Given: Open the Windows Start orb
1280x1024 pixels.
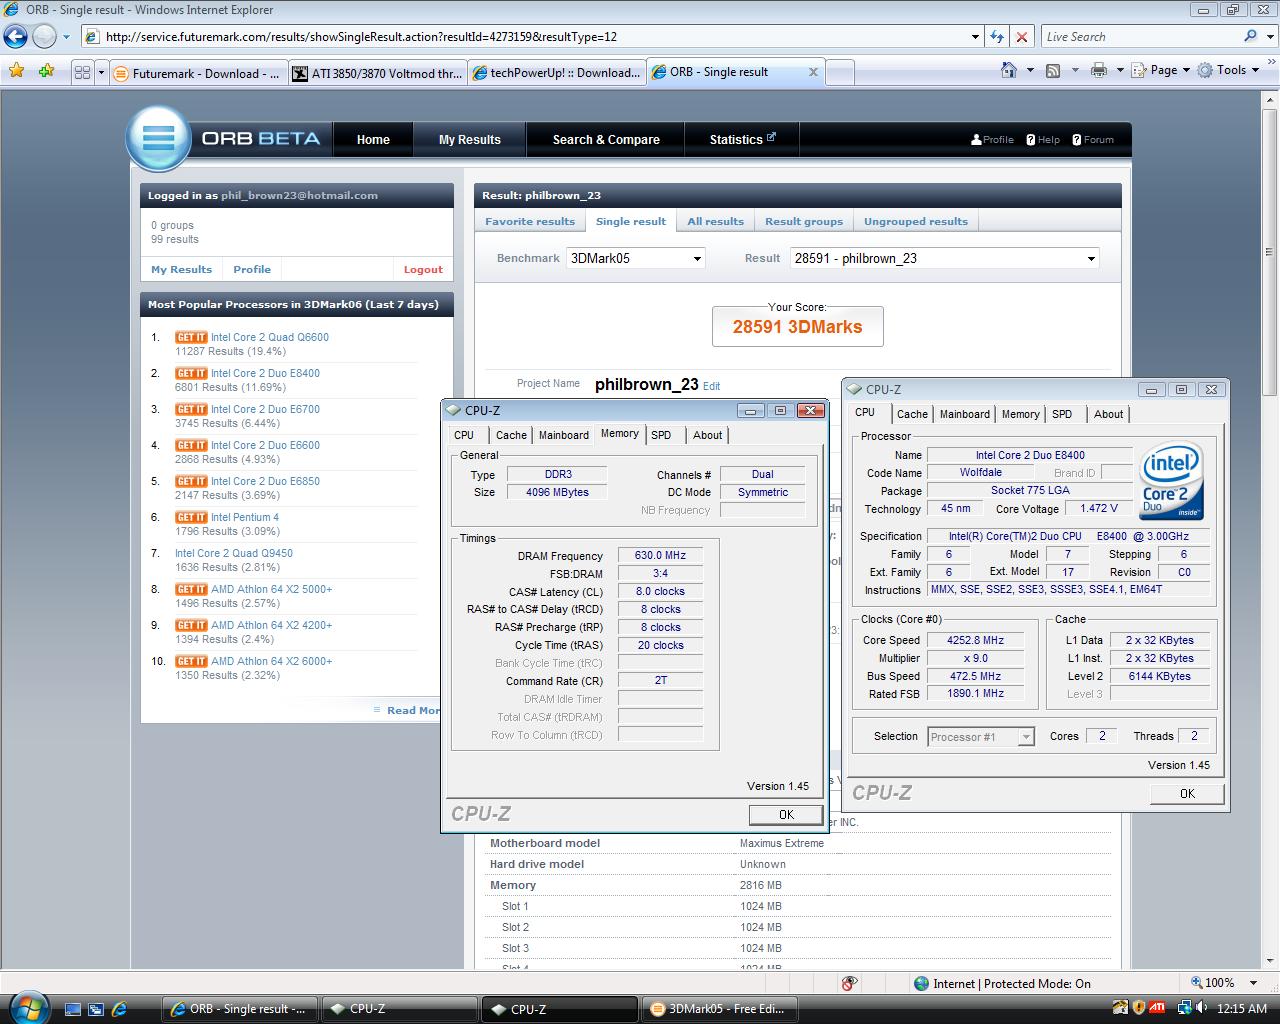Looking at the screenshot, I should point(27,1006).
